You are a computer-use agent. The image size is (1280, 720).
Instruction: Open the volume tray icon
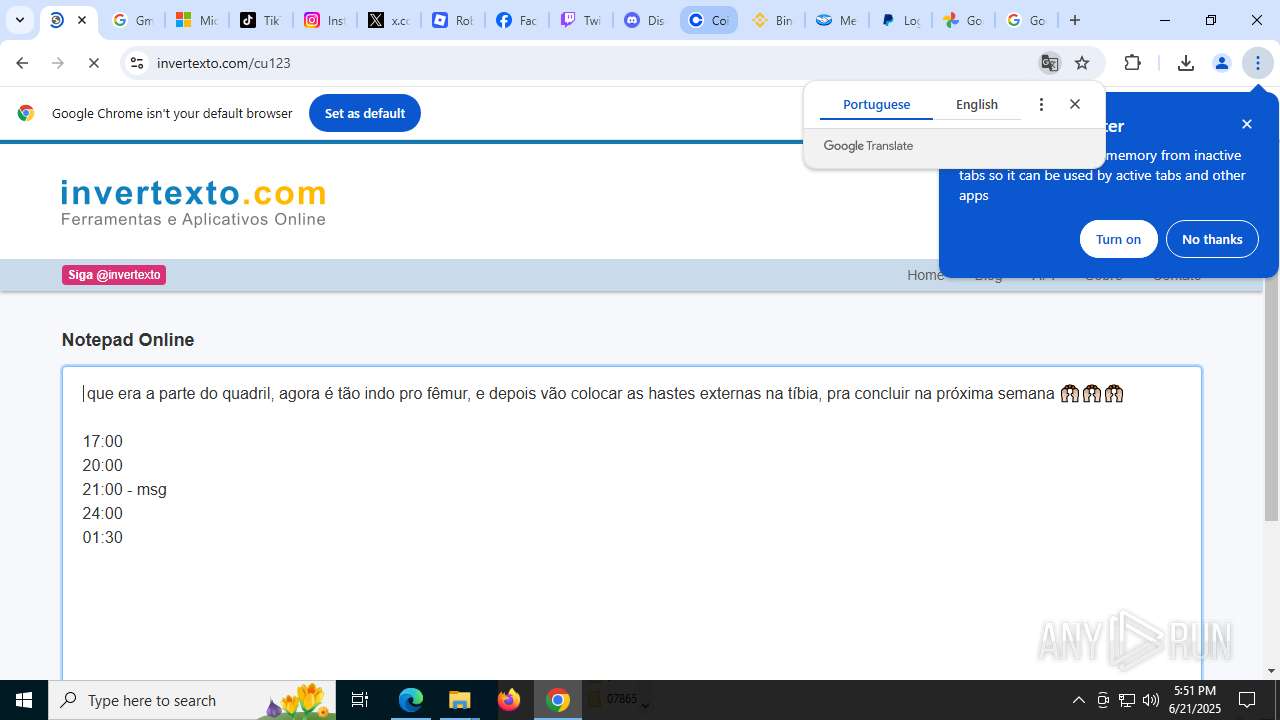click(x=1151, y=700)
